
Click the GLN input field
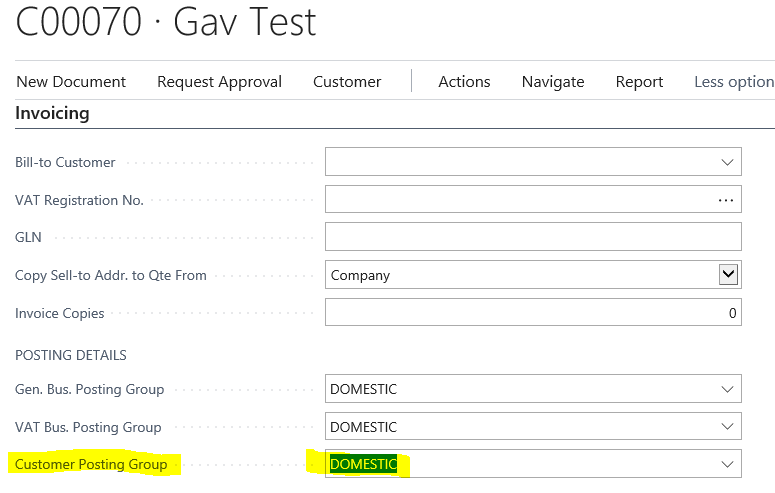point(532,237)
